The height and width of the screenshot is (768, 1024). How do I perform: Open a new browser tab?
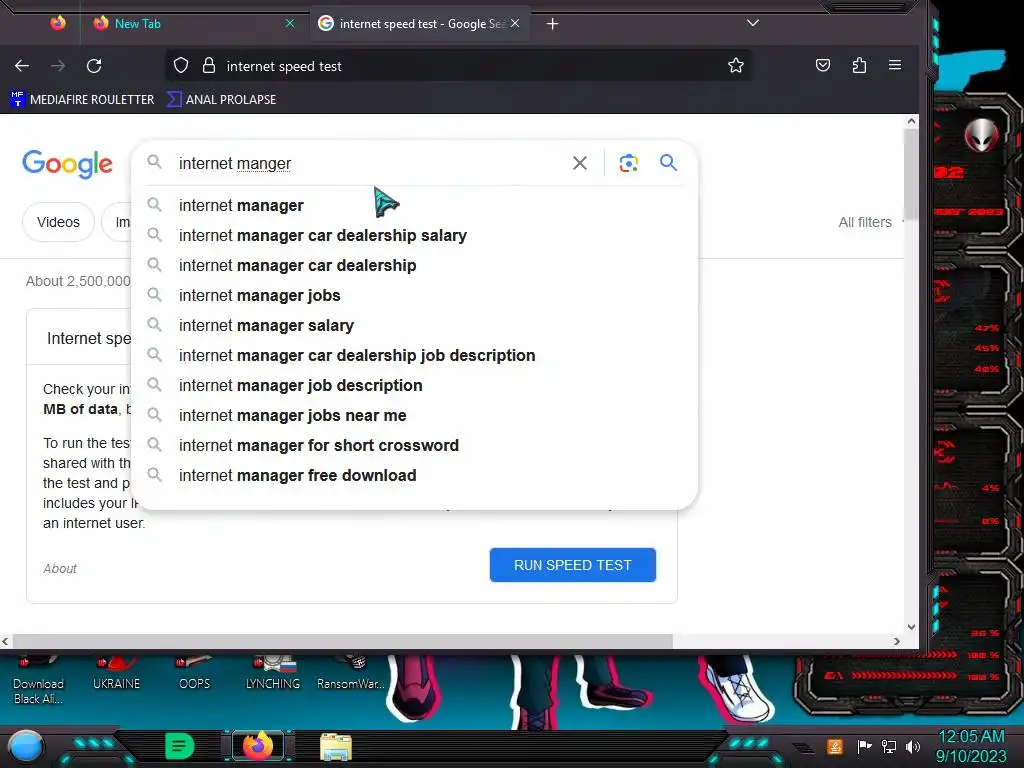coord(552,24)
